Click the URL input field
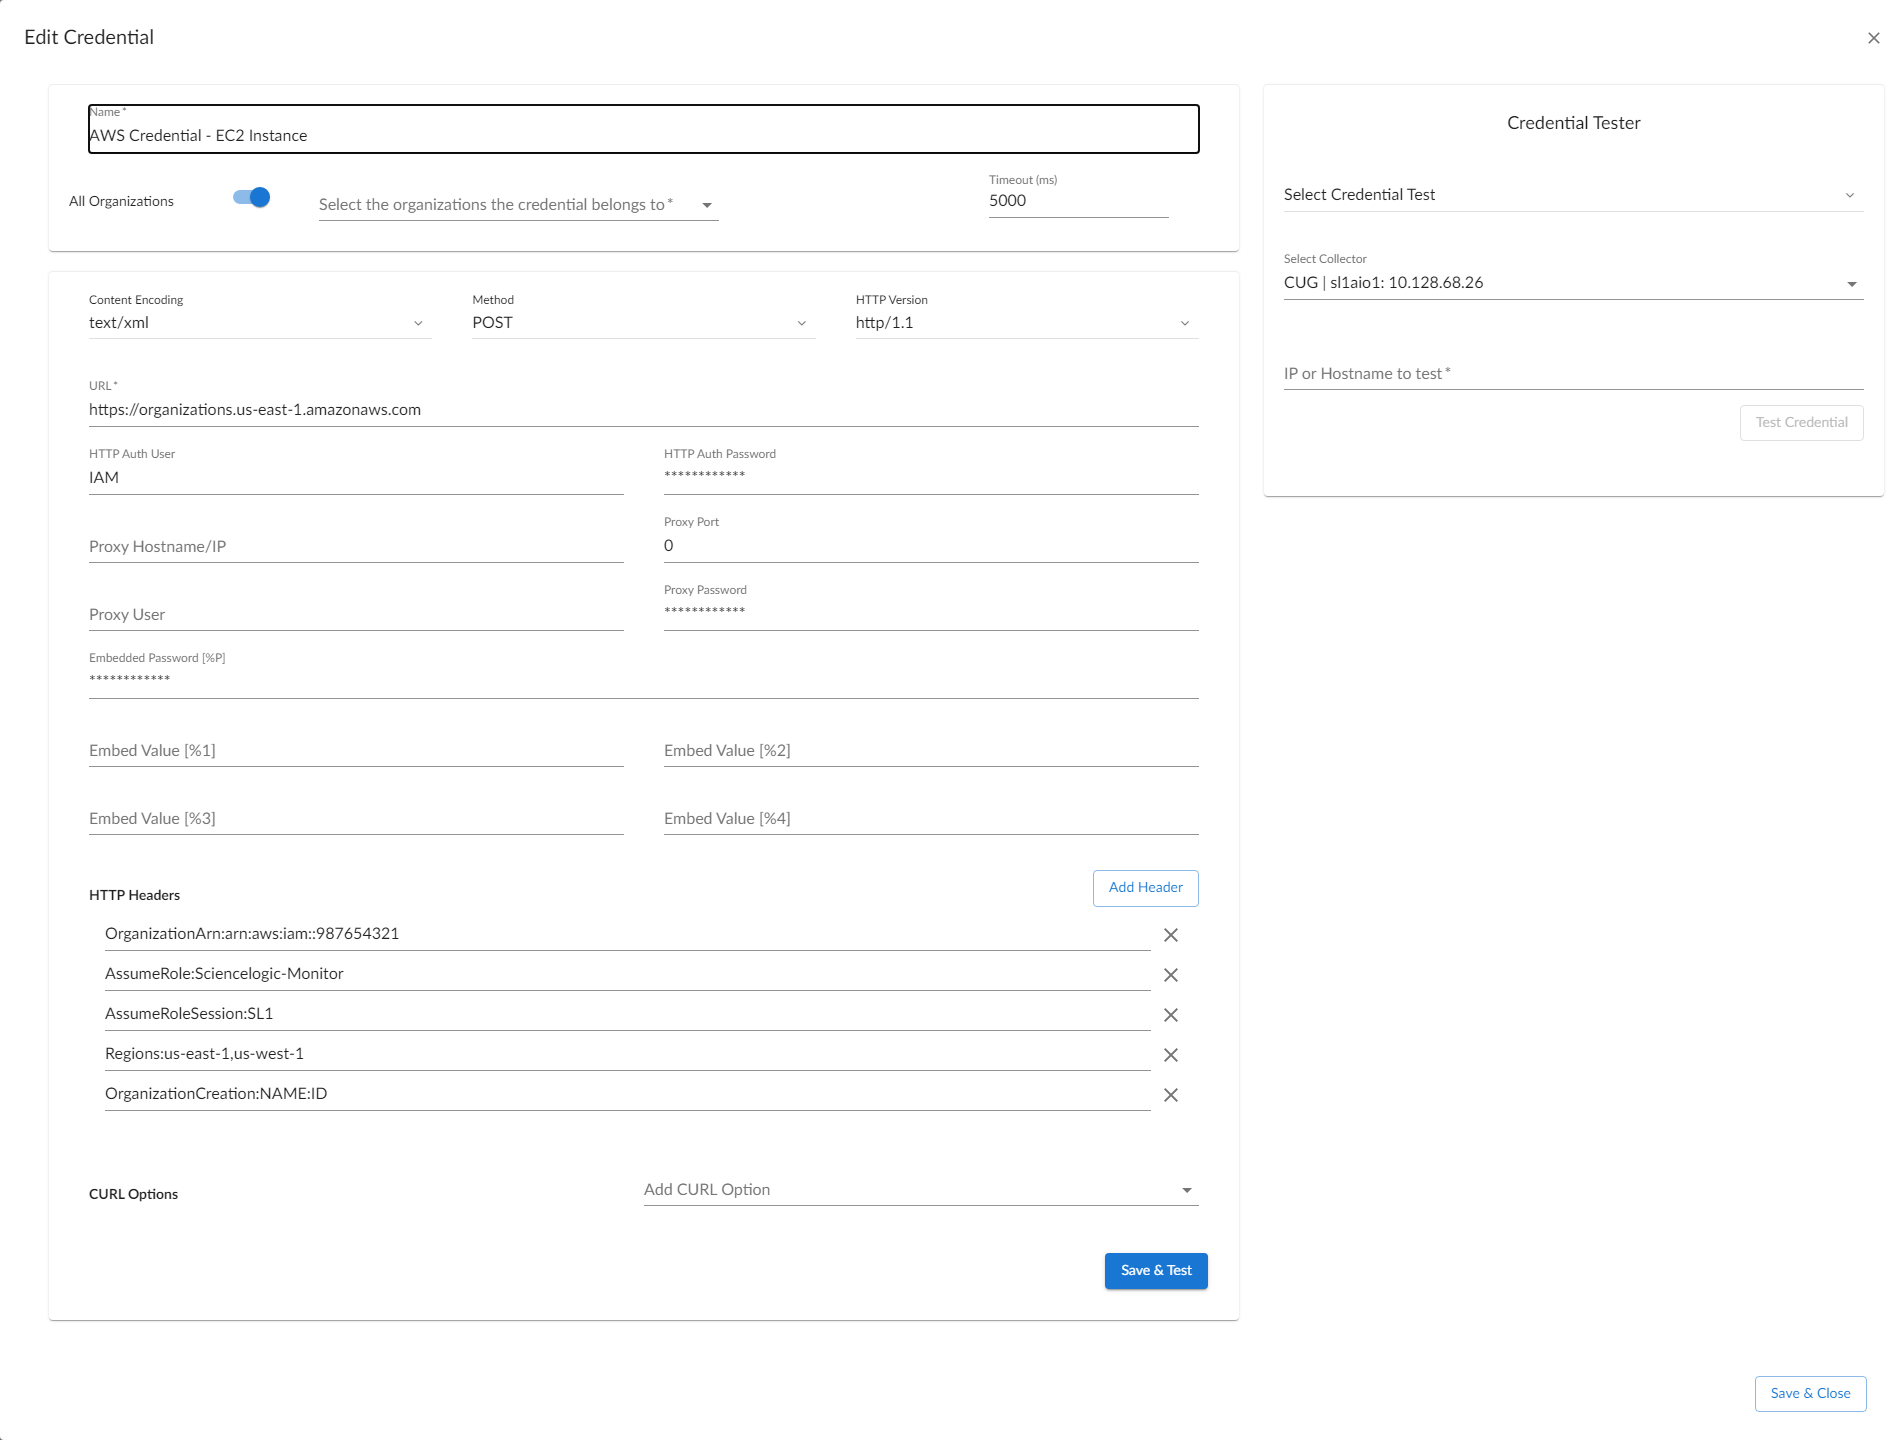 [642, 410]
